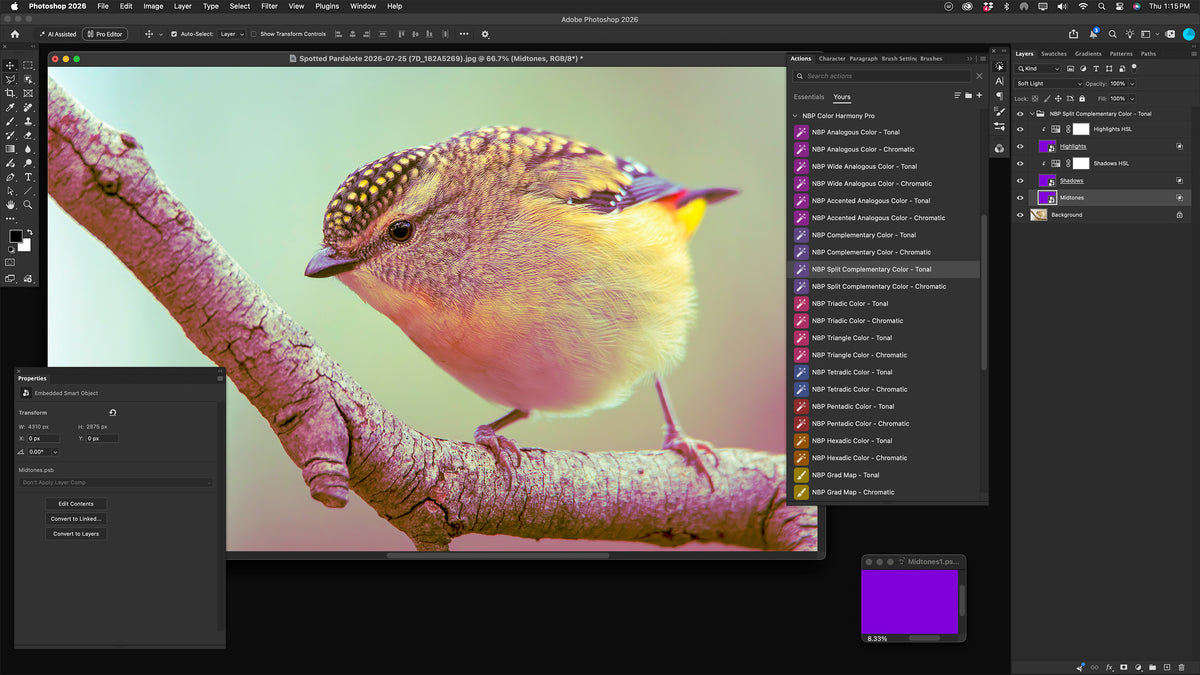Select the Move tool in the toolbar
Image resolution: width=1200 pixels, height=675 pixels.
tap(11, 65)
